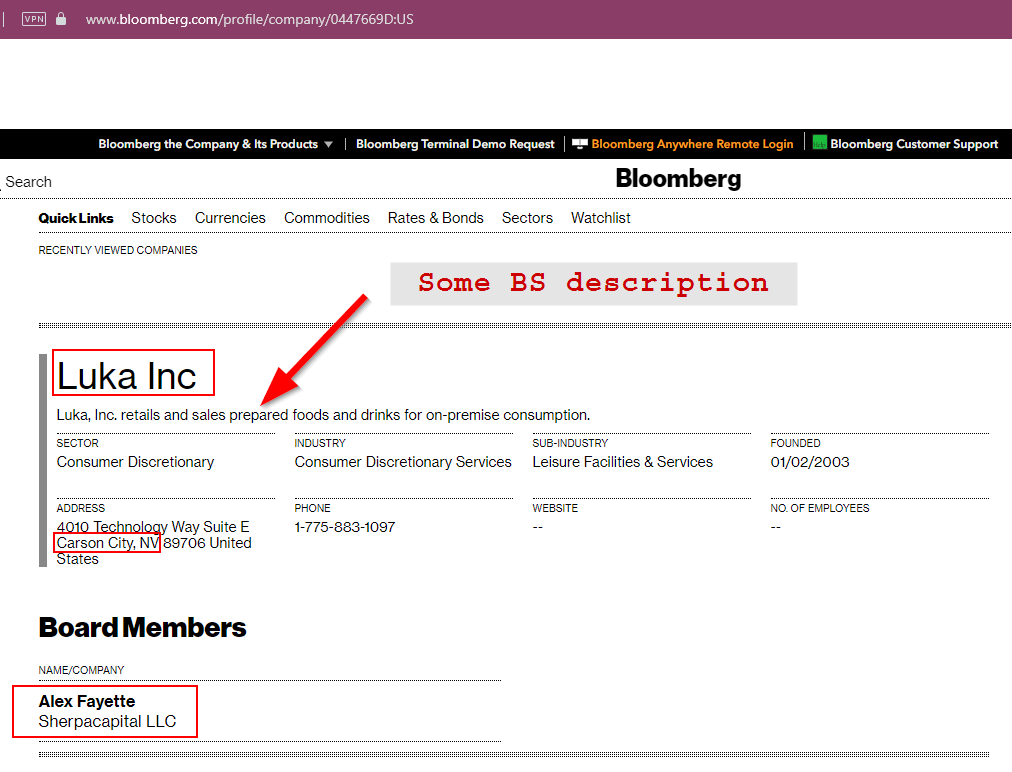Screen dimensions: 1012x772
Task: Click Recently Viewed Companies label
Action: click(117, 250)
